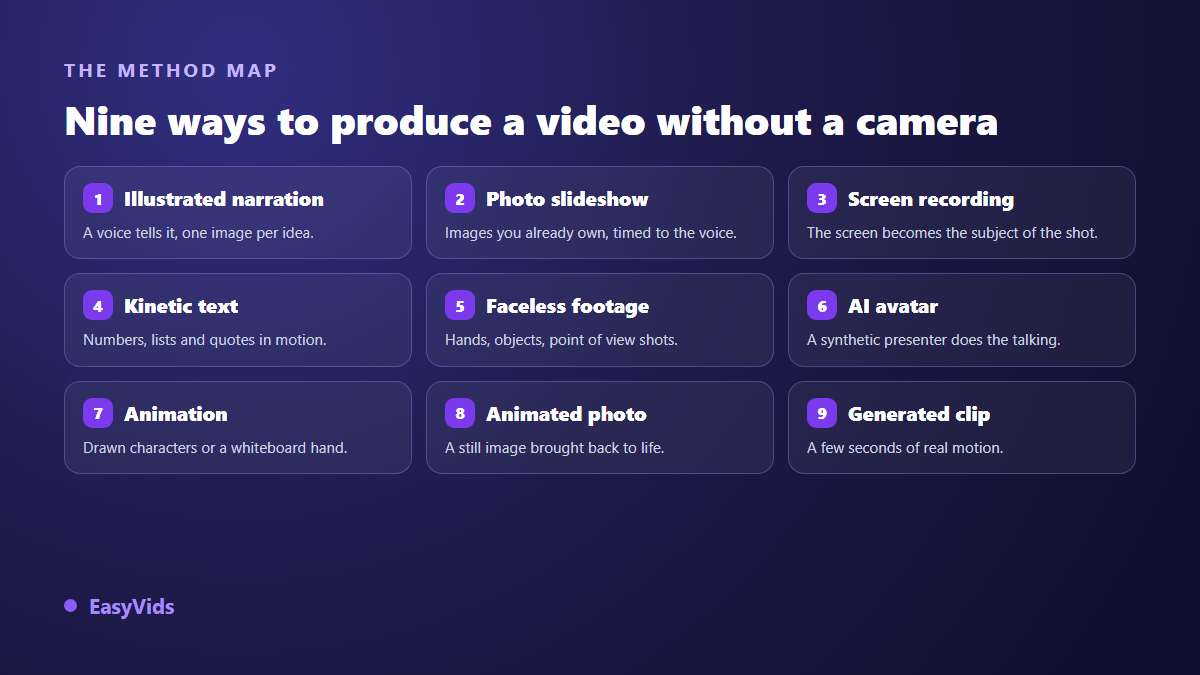This screenshot has height=675, width=1200.
Task: Select the 'Animation' card title
Action: click(x=176, y=414)
